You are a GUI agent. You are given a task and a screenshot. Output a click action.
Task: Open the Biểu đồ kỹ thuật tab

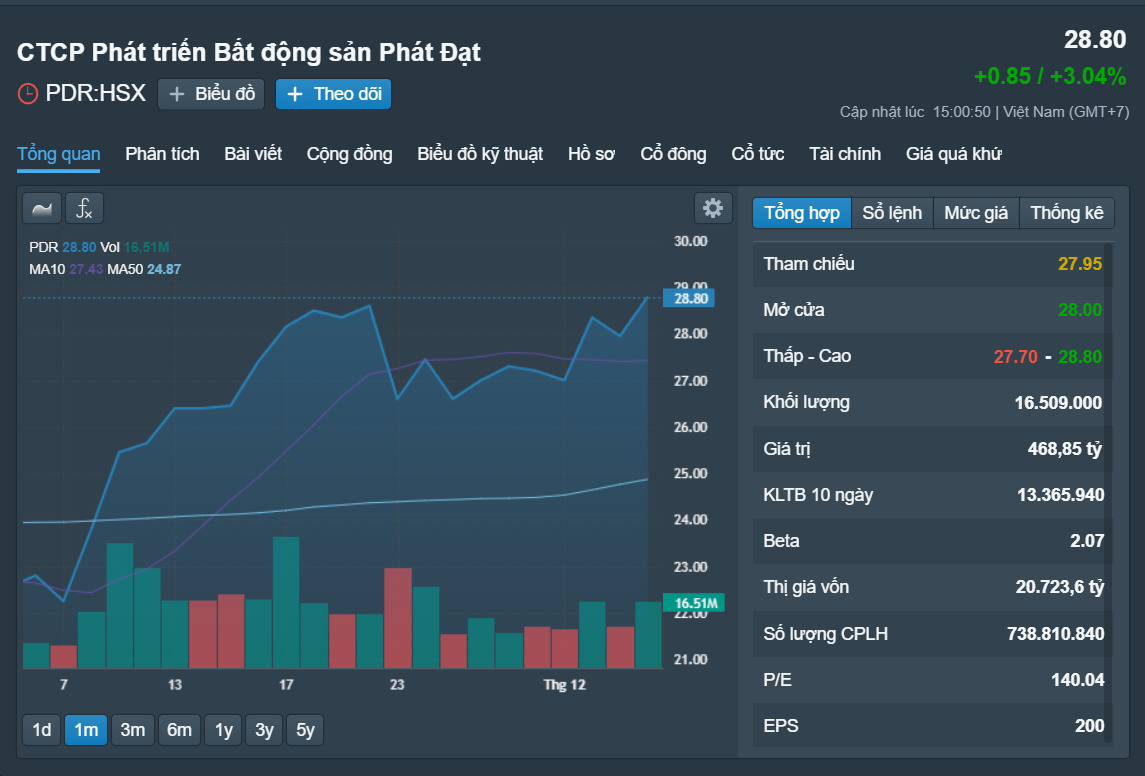point(480,154)
